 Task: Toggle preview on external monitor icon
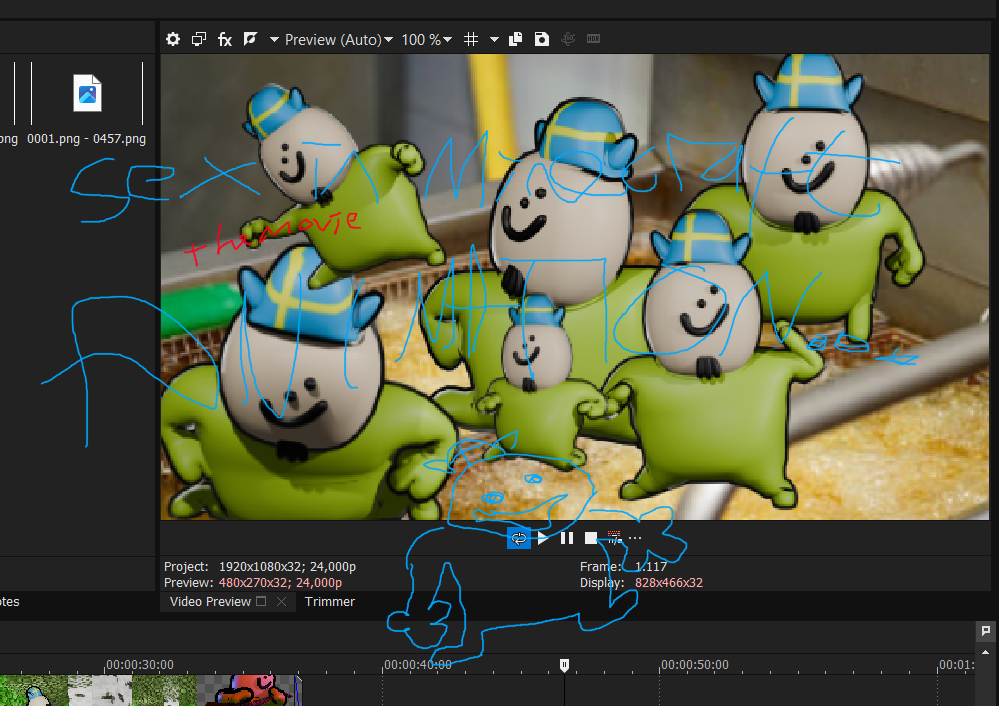tap(199, 40)
